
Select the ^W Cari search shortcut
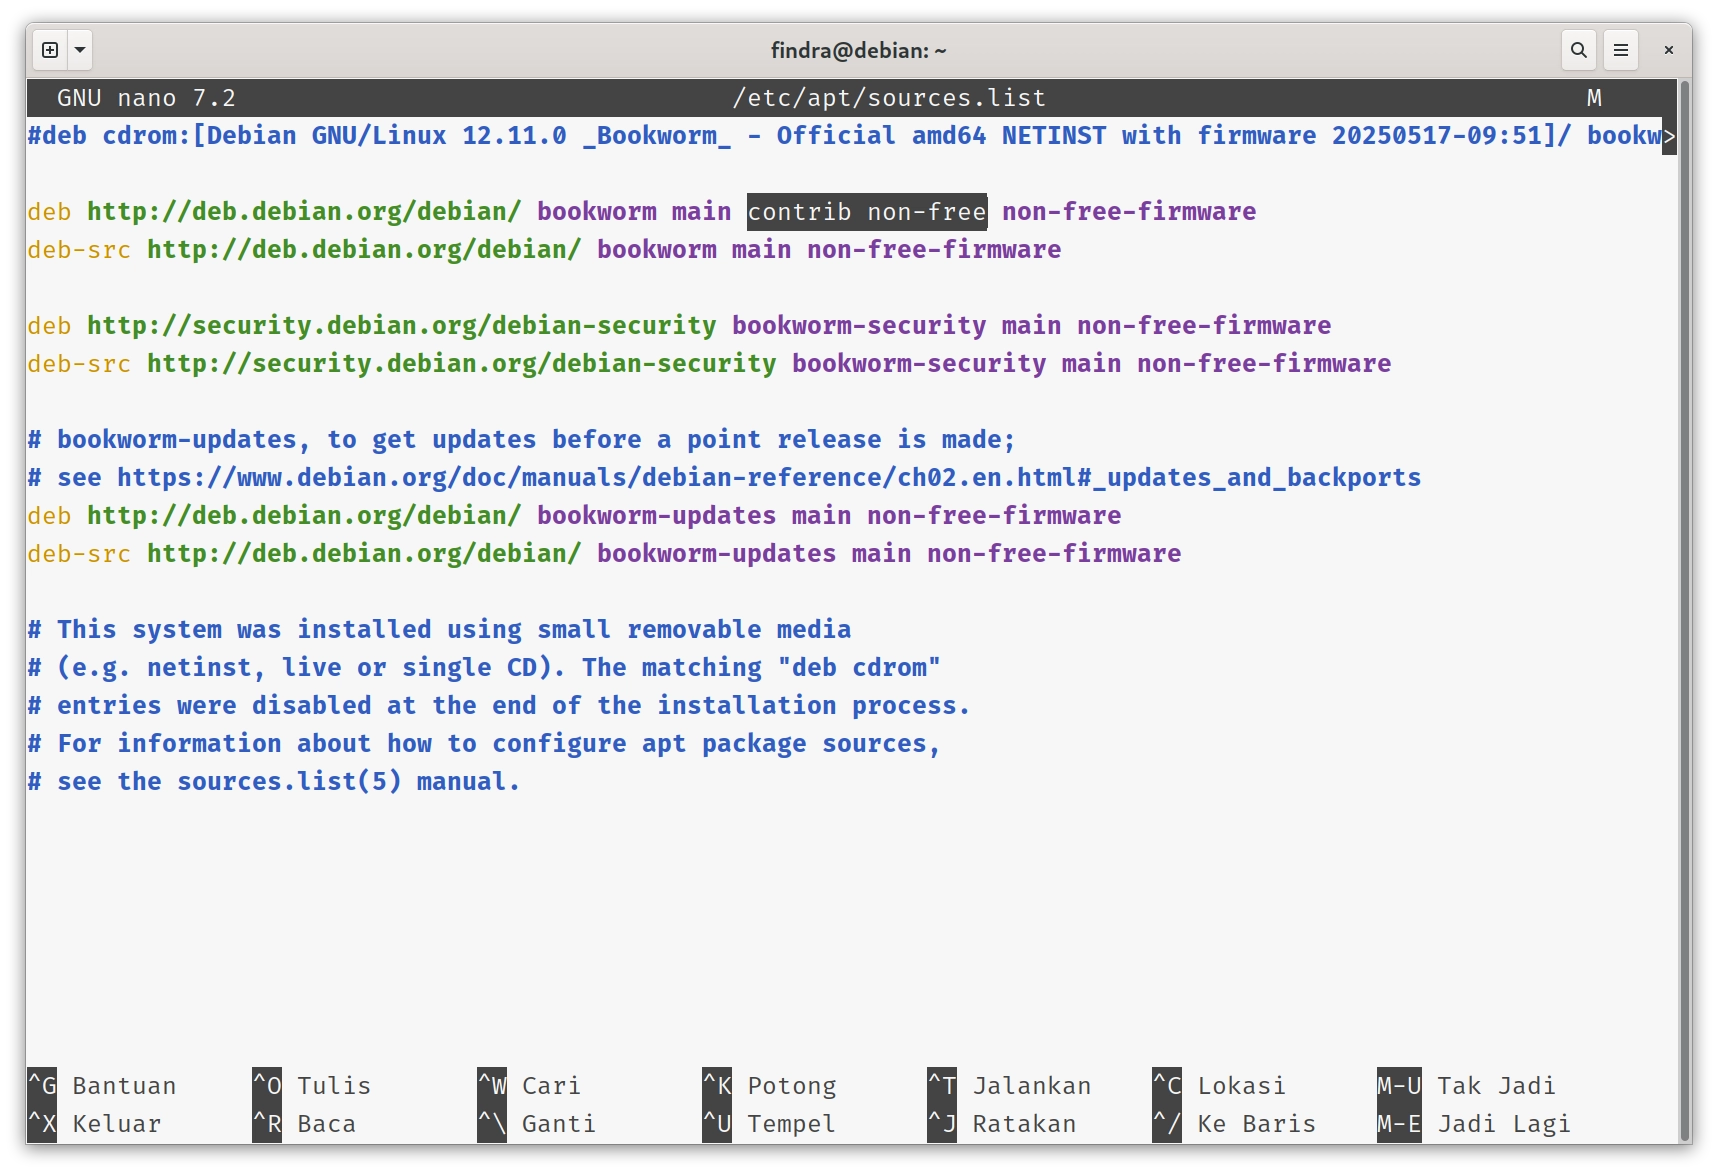click(530, 1086)
